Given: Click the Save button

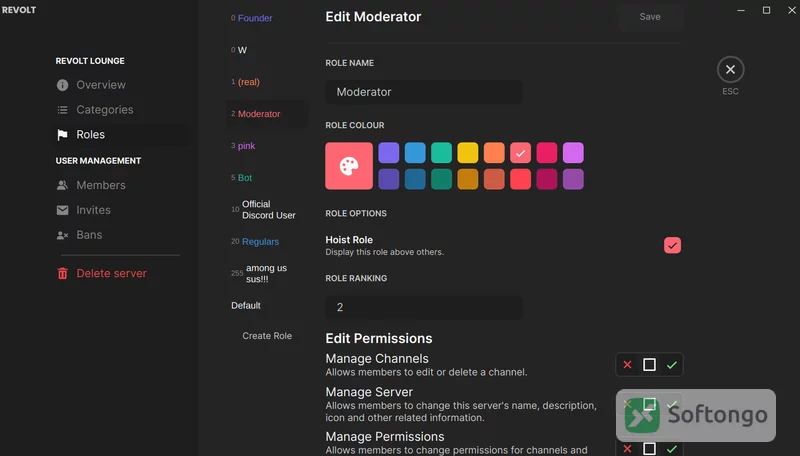Looking at the screenshot, I should tap(649, 17).
